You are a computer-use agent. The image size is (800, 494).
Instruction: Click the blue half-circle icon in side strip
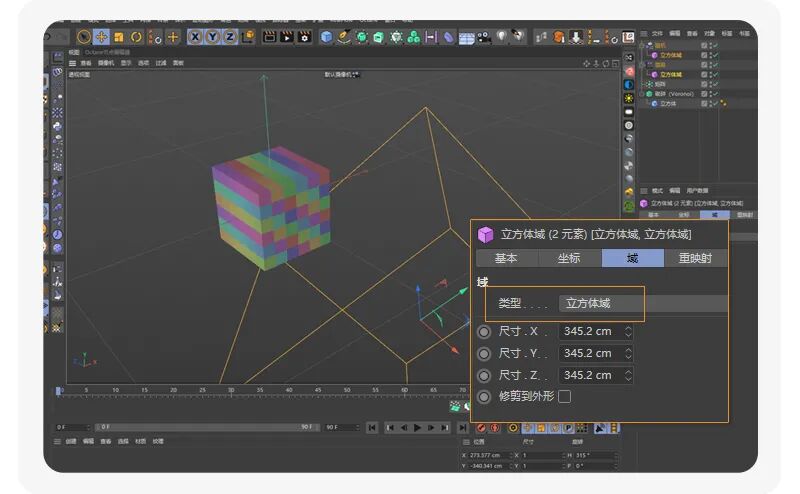(629, 85)
